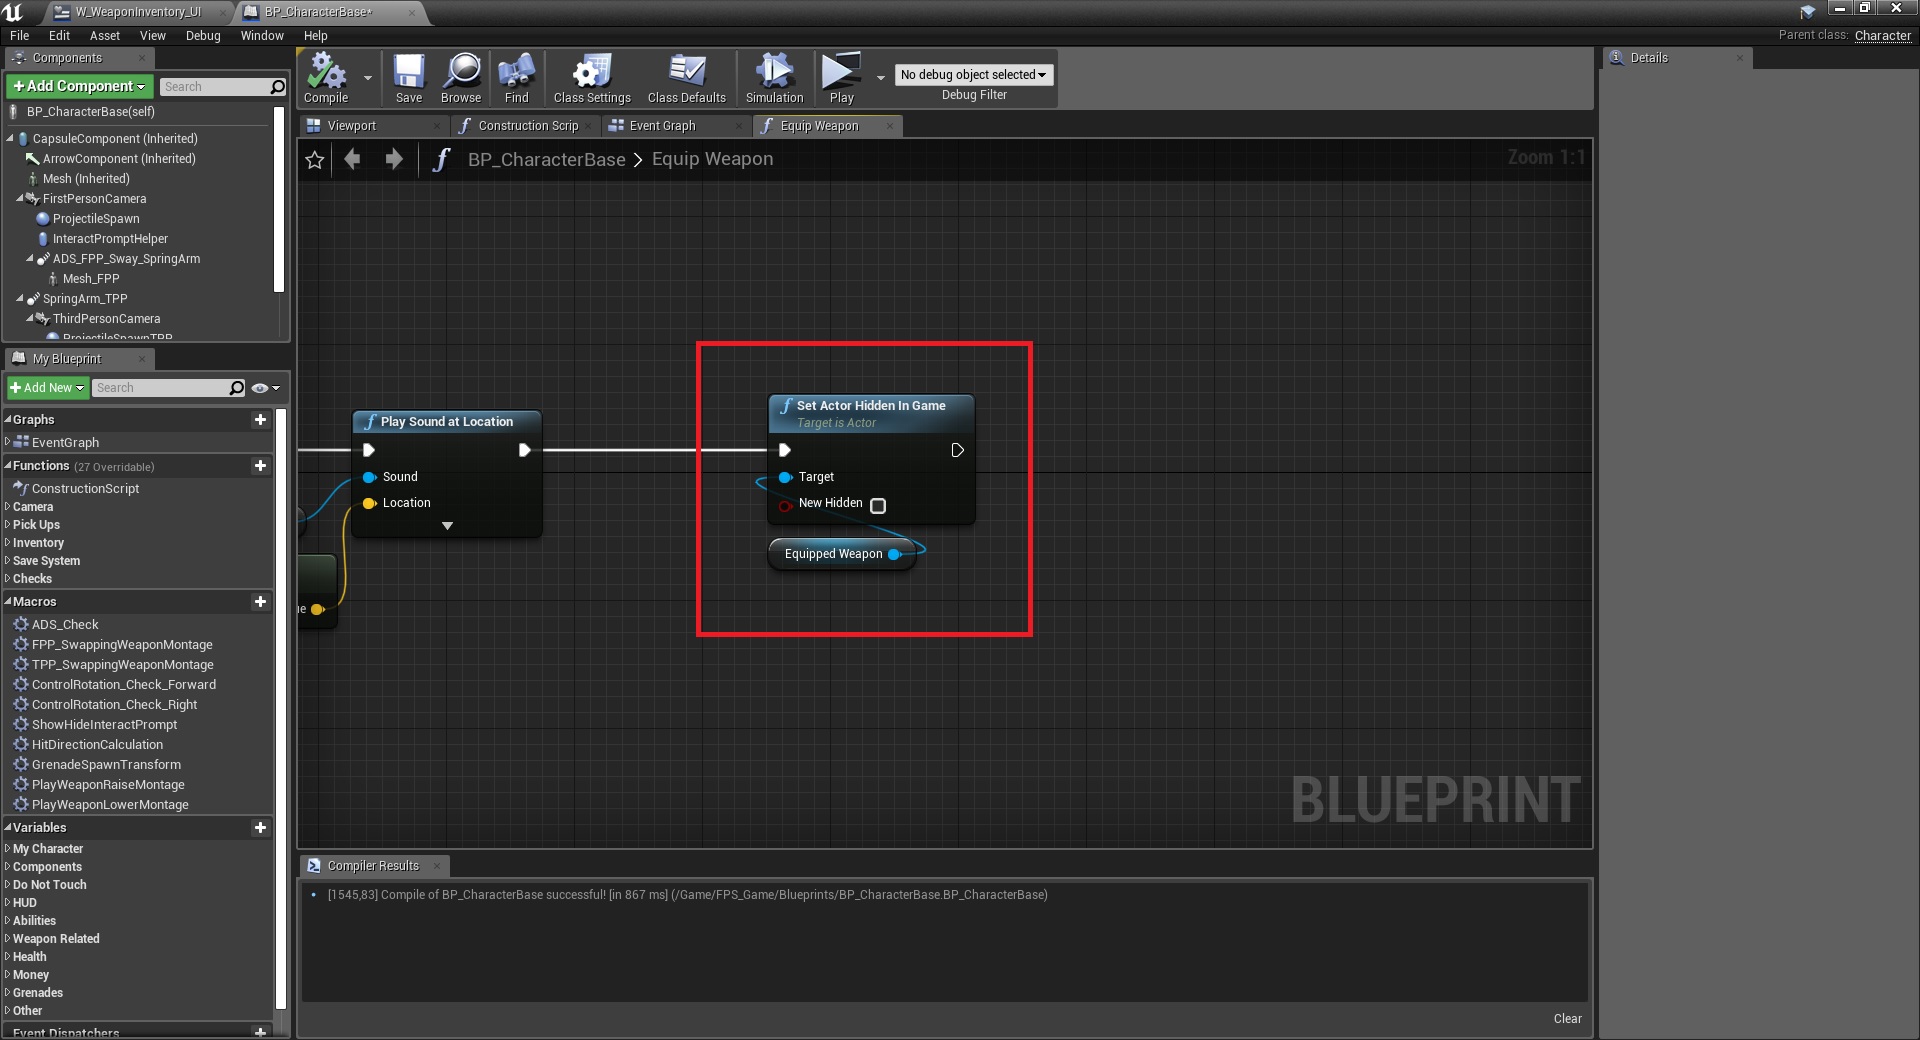Click the Add Component button

(x=80, y=87)
